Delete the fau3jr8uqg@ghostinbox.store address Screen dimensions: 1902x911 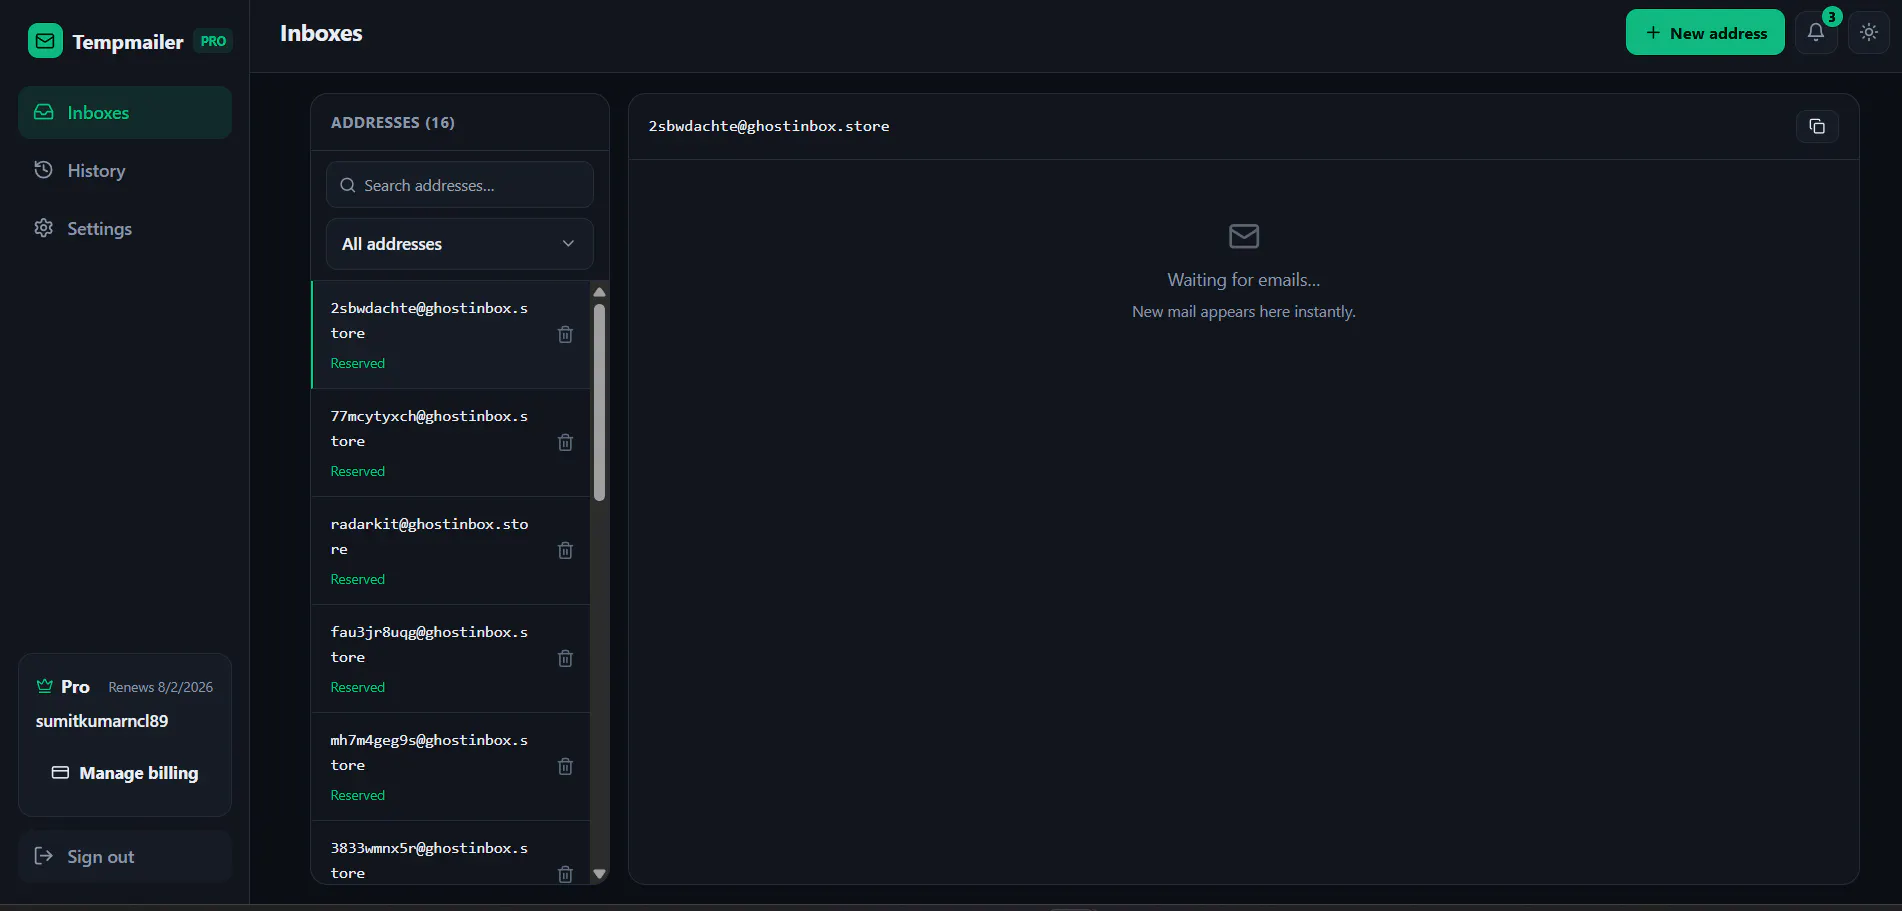tap(565, 658)
